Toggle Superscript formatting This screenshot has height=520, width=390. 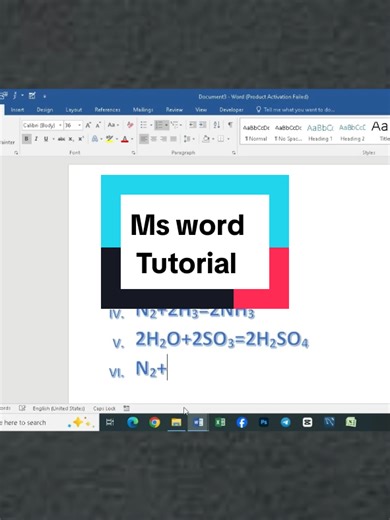[x=81, y=139]
